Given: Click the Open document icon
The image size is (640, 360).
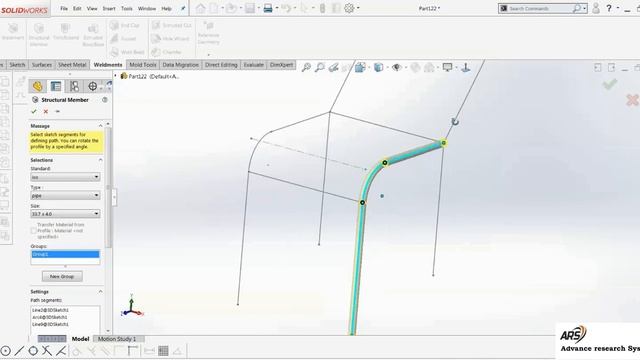Looking at the screenshot, I should tap(231, 8).
